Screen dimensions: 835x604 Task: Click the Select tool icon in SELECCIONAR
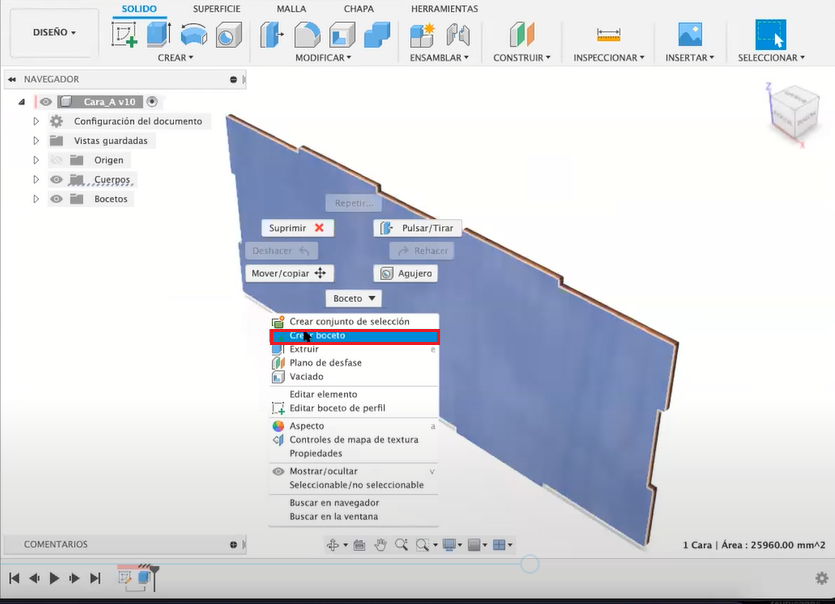pos(771,34)
